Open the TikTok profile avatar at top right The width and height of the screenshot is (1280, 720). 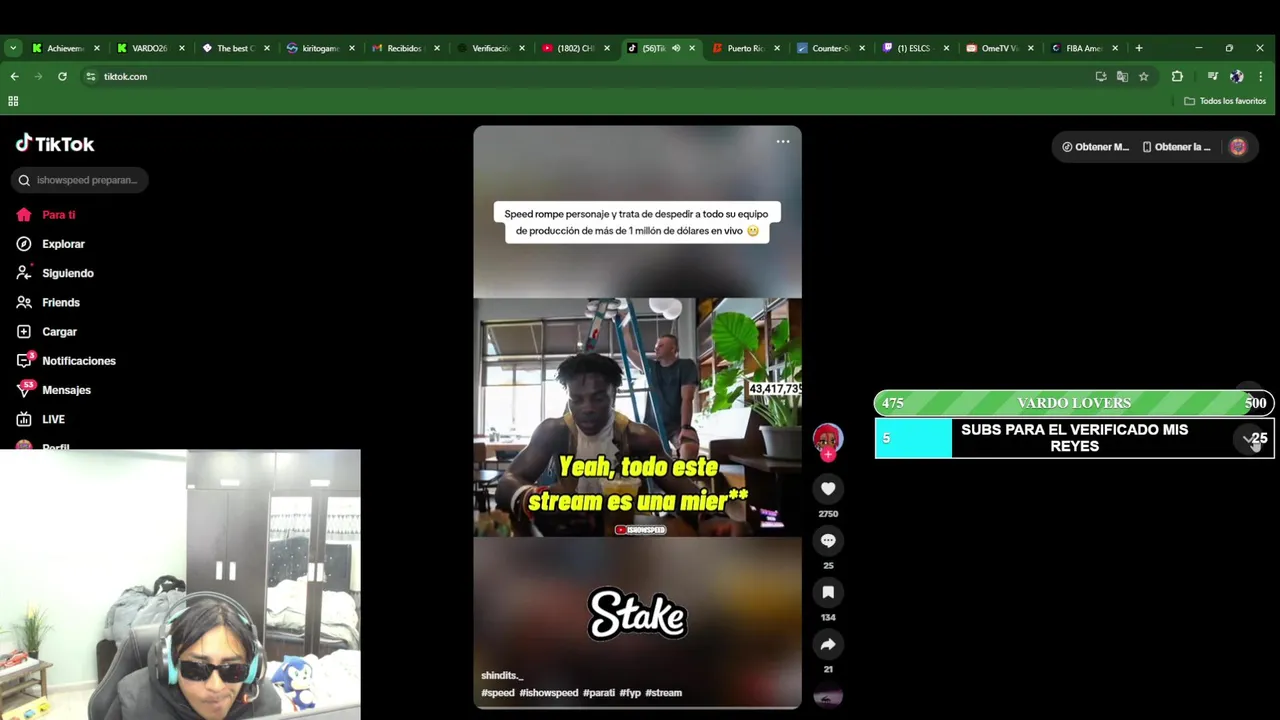[x=1238, y=147]
